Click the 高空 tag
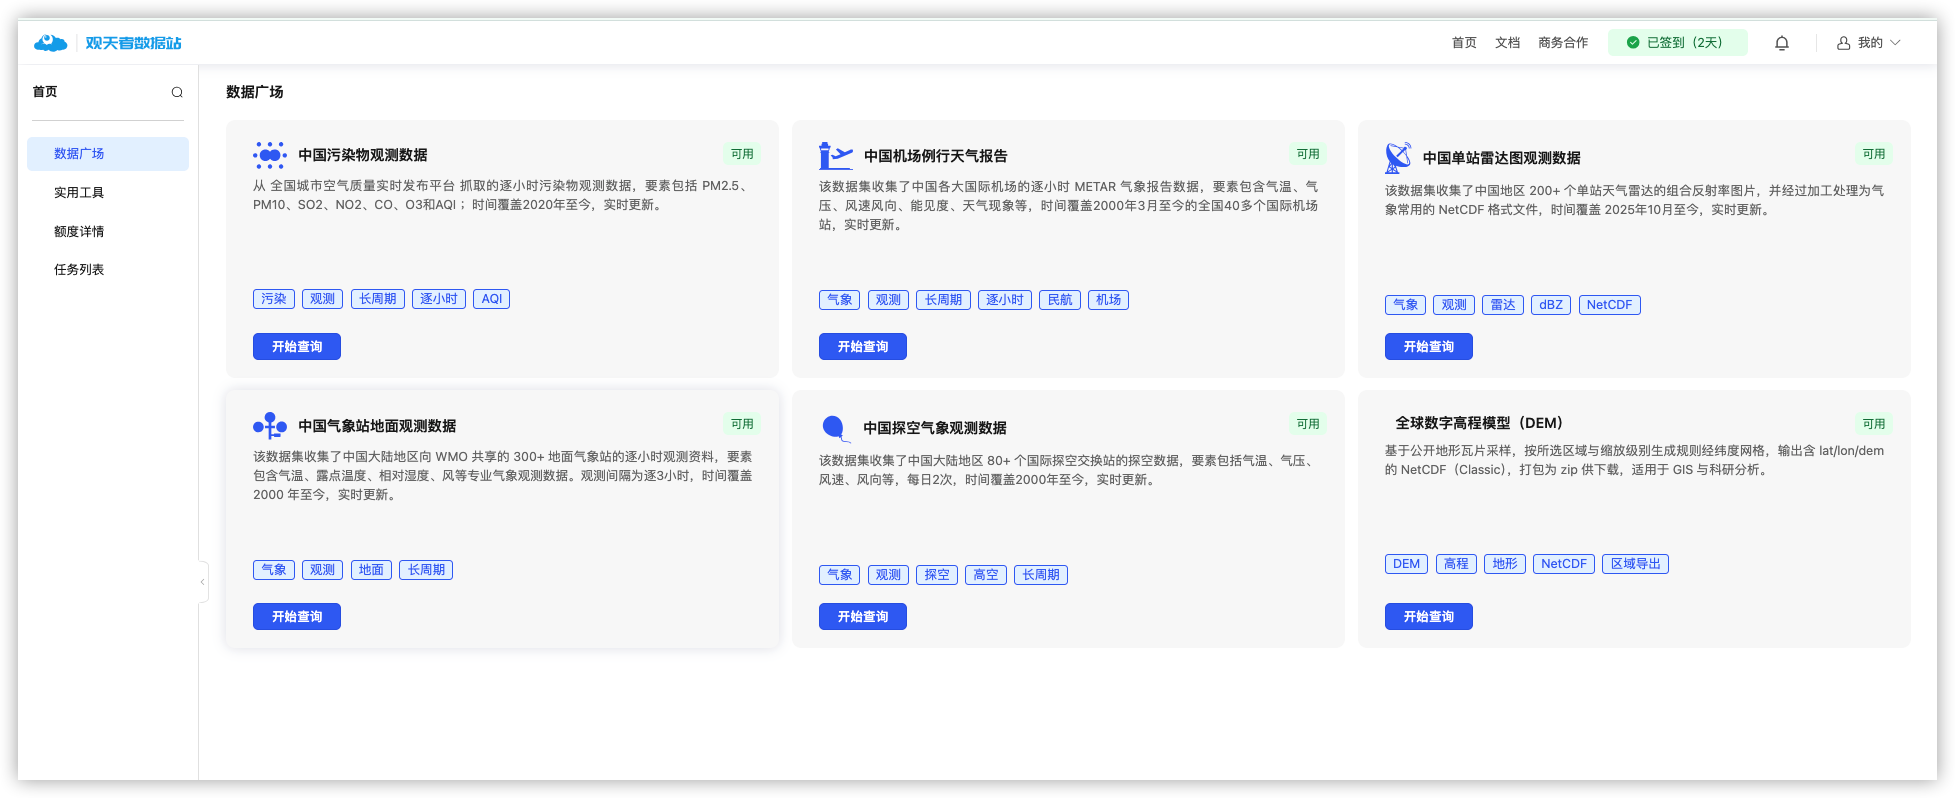 click(986, 575)
